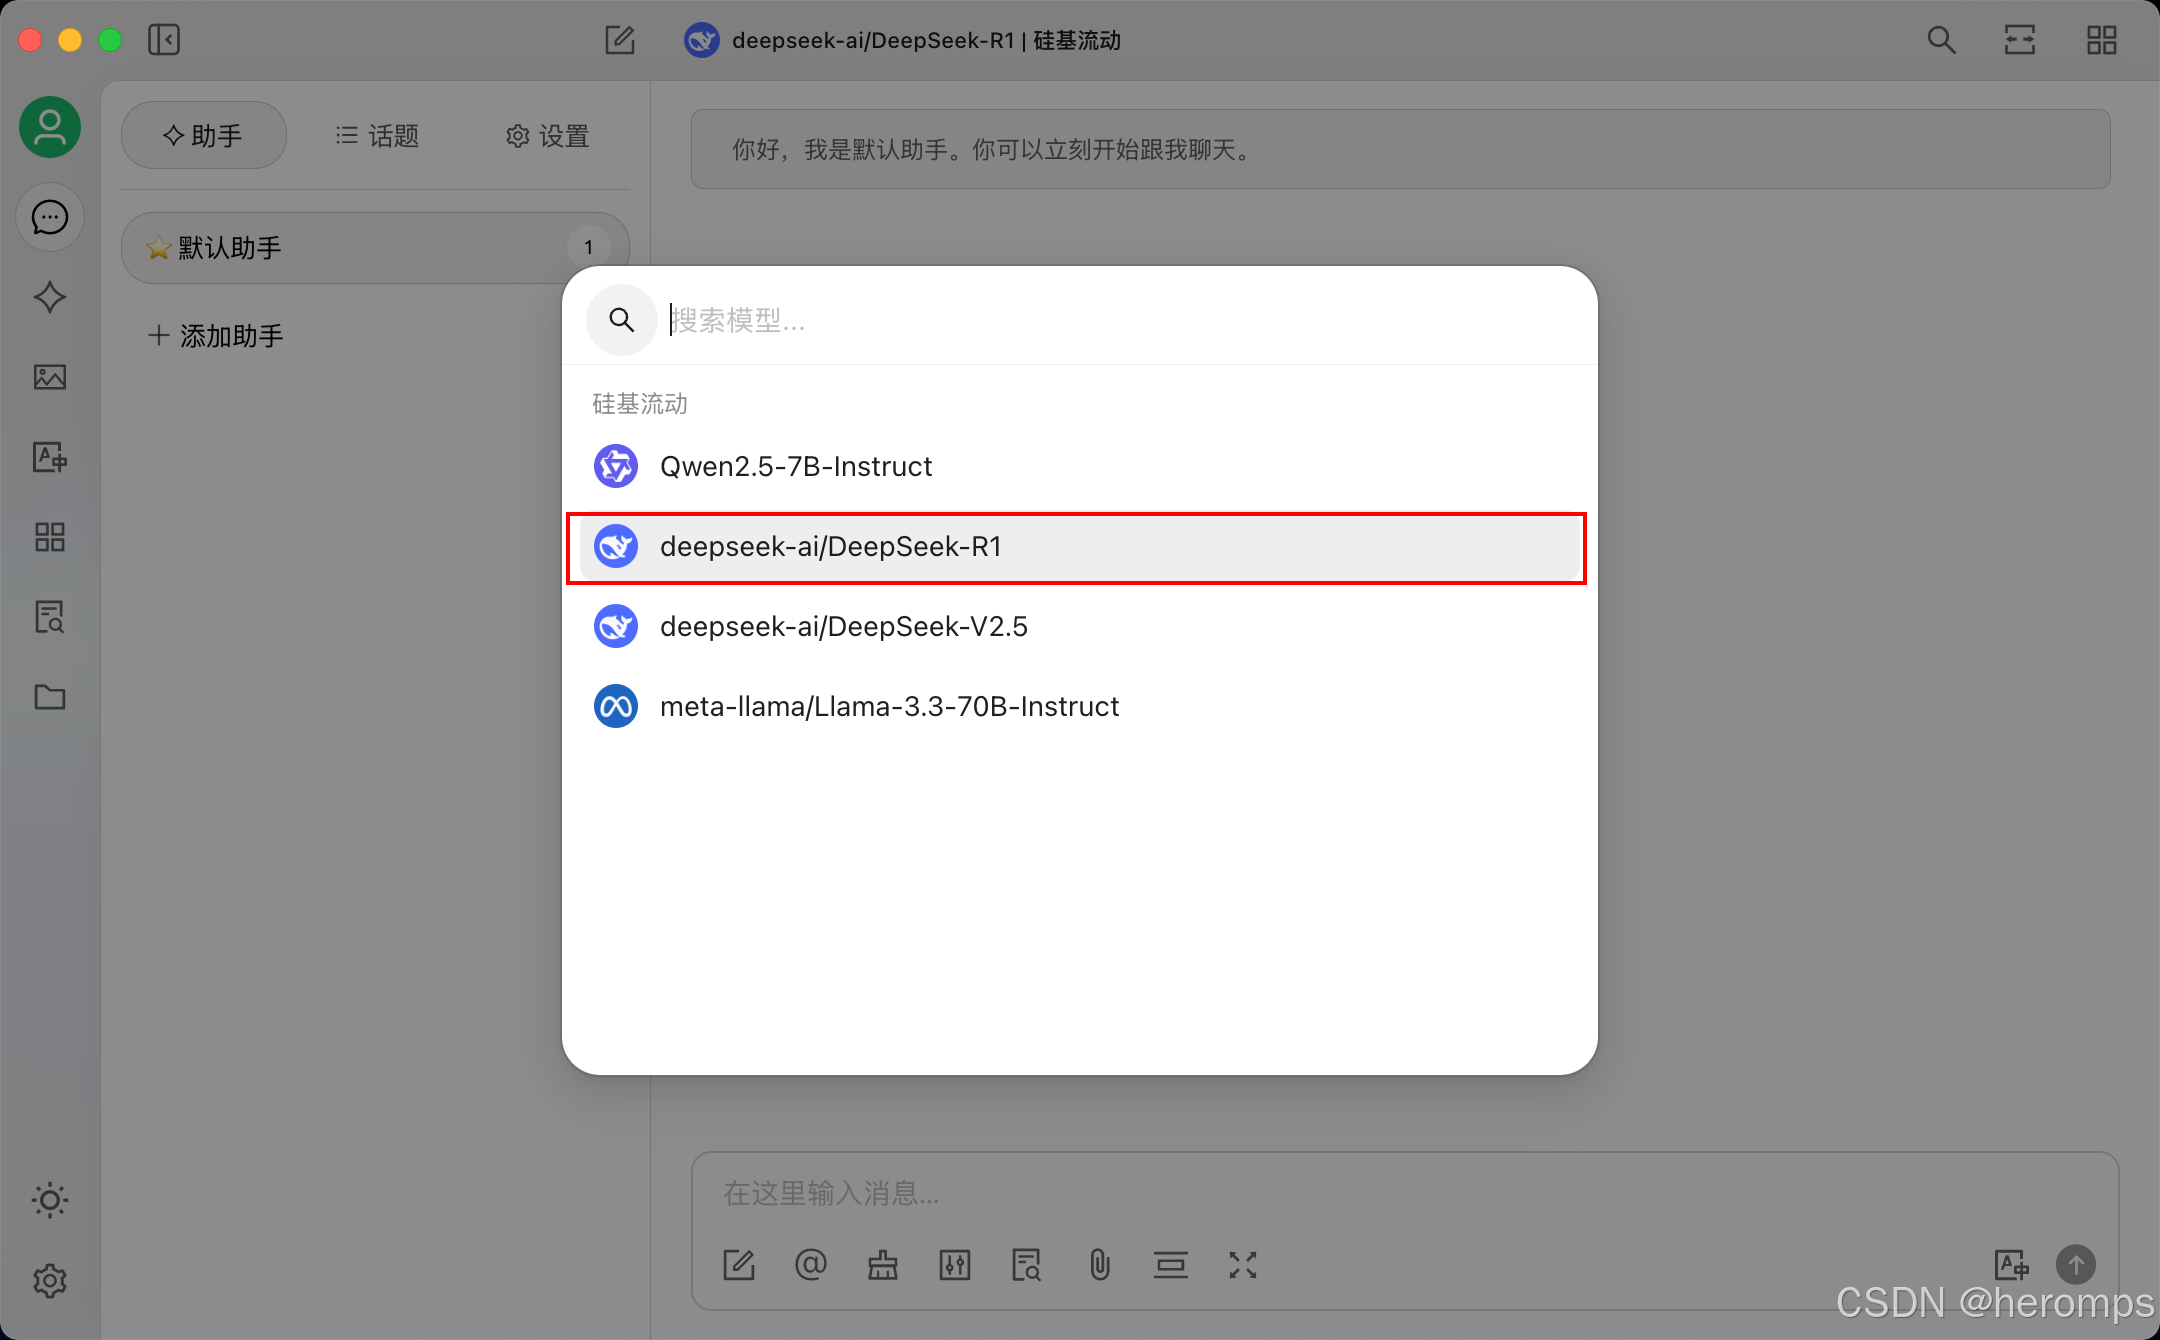Toggle the light theme sun icon
This screenshot has width=2160, height=1340.
pyautogui.click(x=50, y=1200)
